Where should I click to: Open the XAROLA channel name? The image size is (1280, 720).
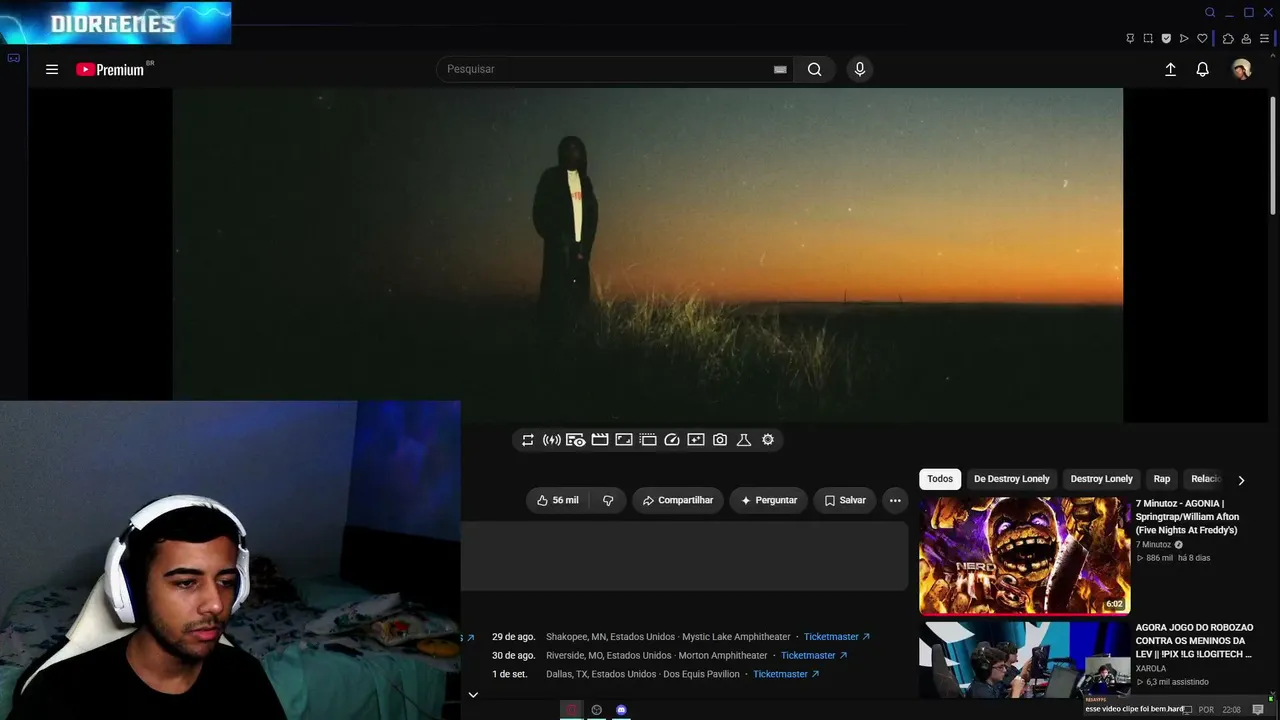coord(1151,669)
